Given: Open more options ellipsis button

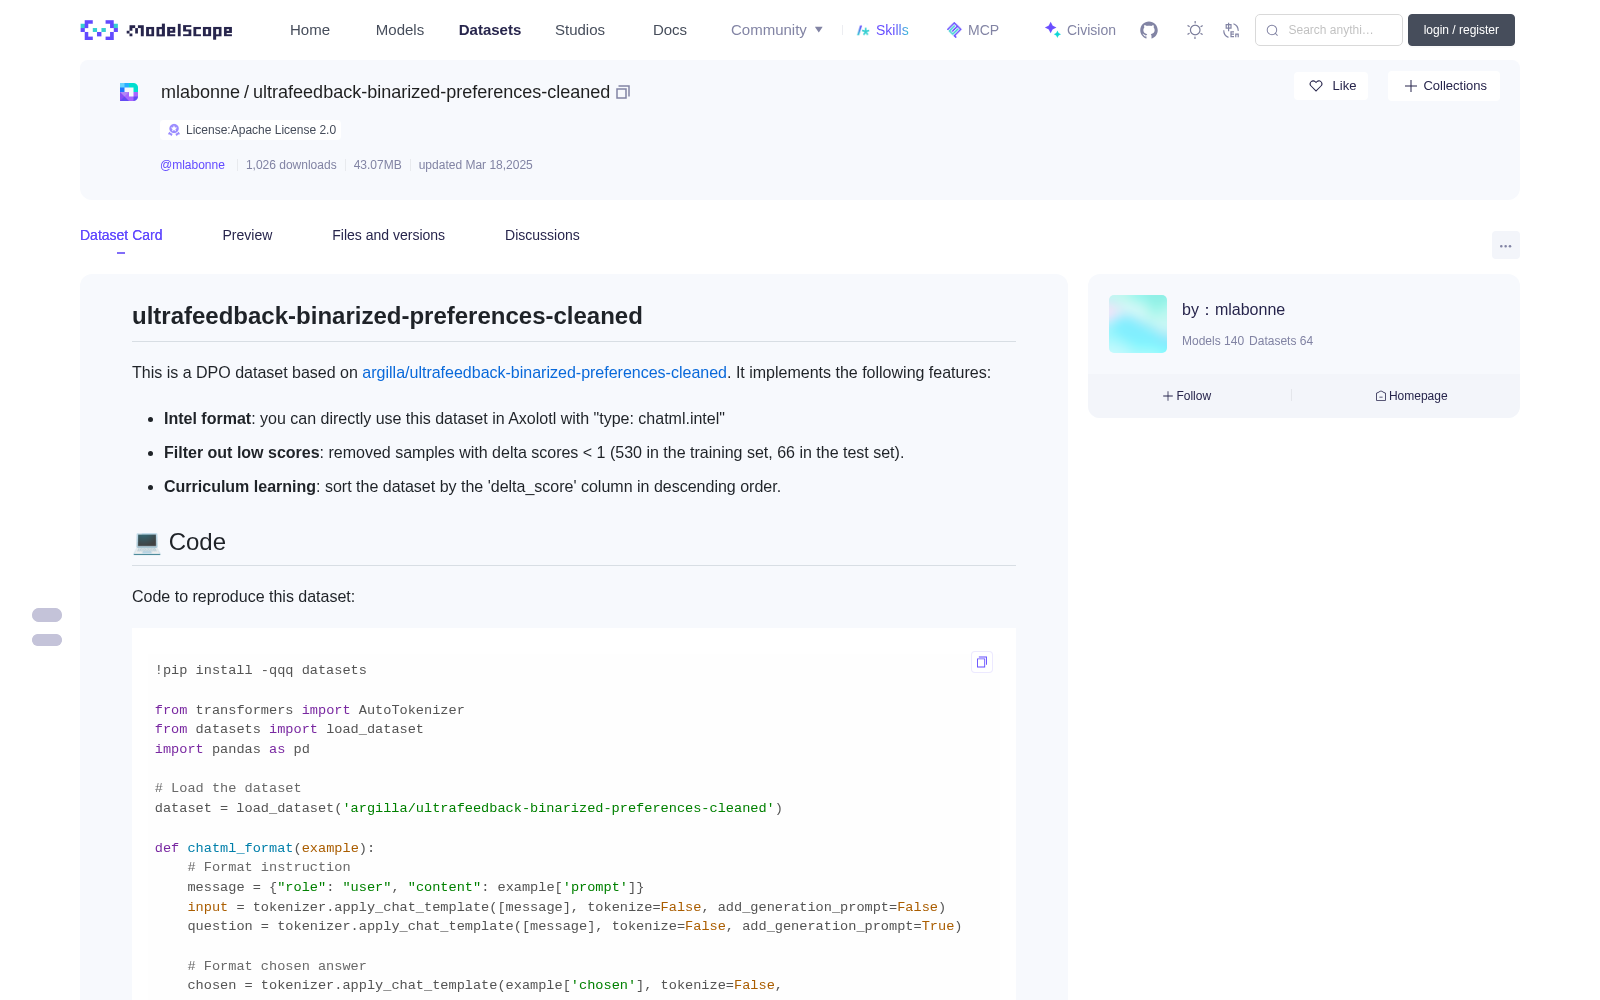Looking at the screenshot, I should pyautogui.click(x=1505, y=245).
